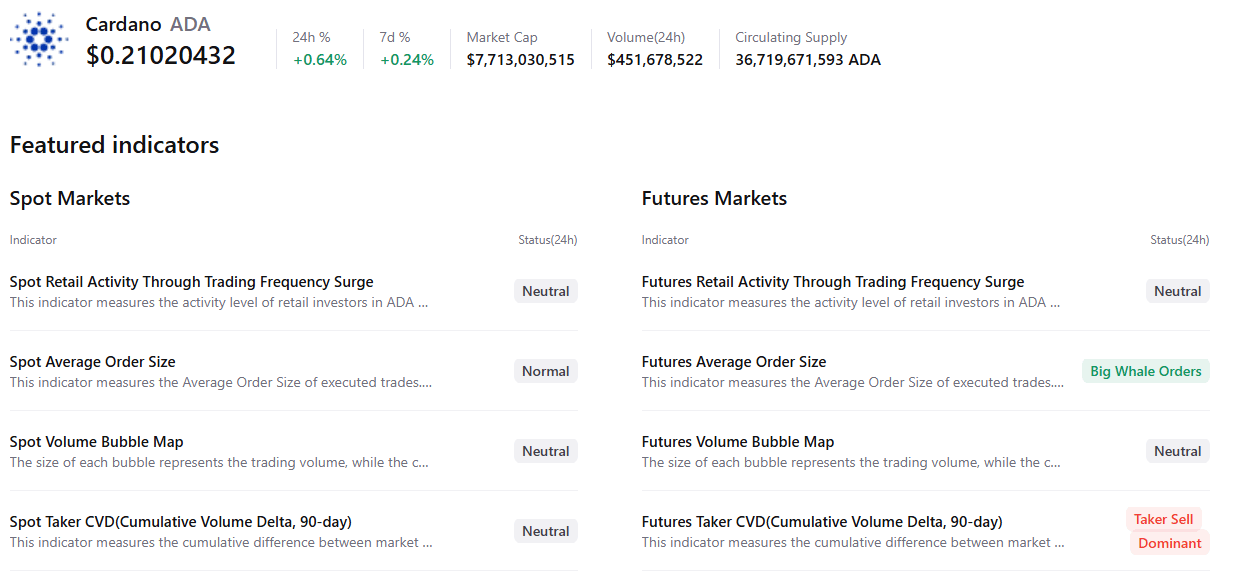Click Neutral badge for Spot Taker CVD
The image size is (1235, 588).
point(546,531)
